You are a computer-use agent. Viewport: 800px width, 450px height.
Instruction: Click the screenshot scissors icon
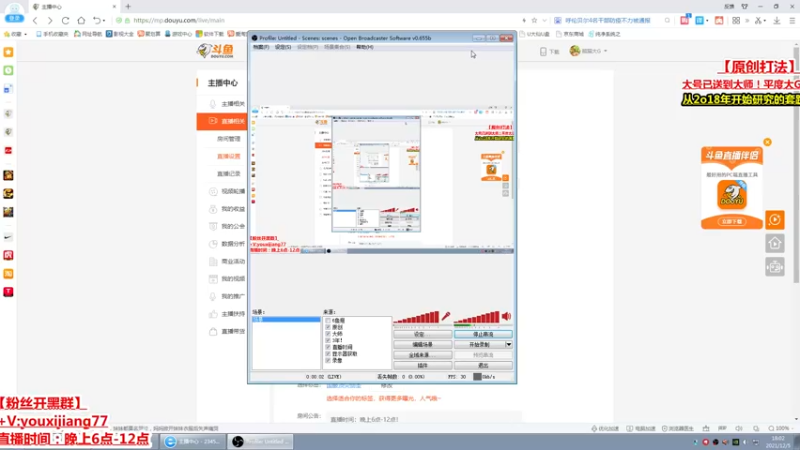758,20
